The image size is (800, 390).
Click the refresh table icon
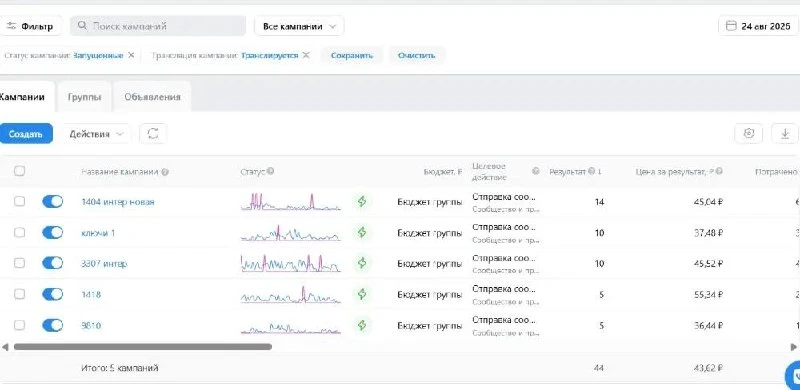[153, 134]
